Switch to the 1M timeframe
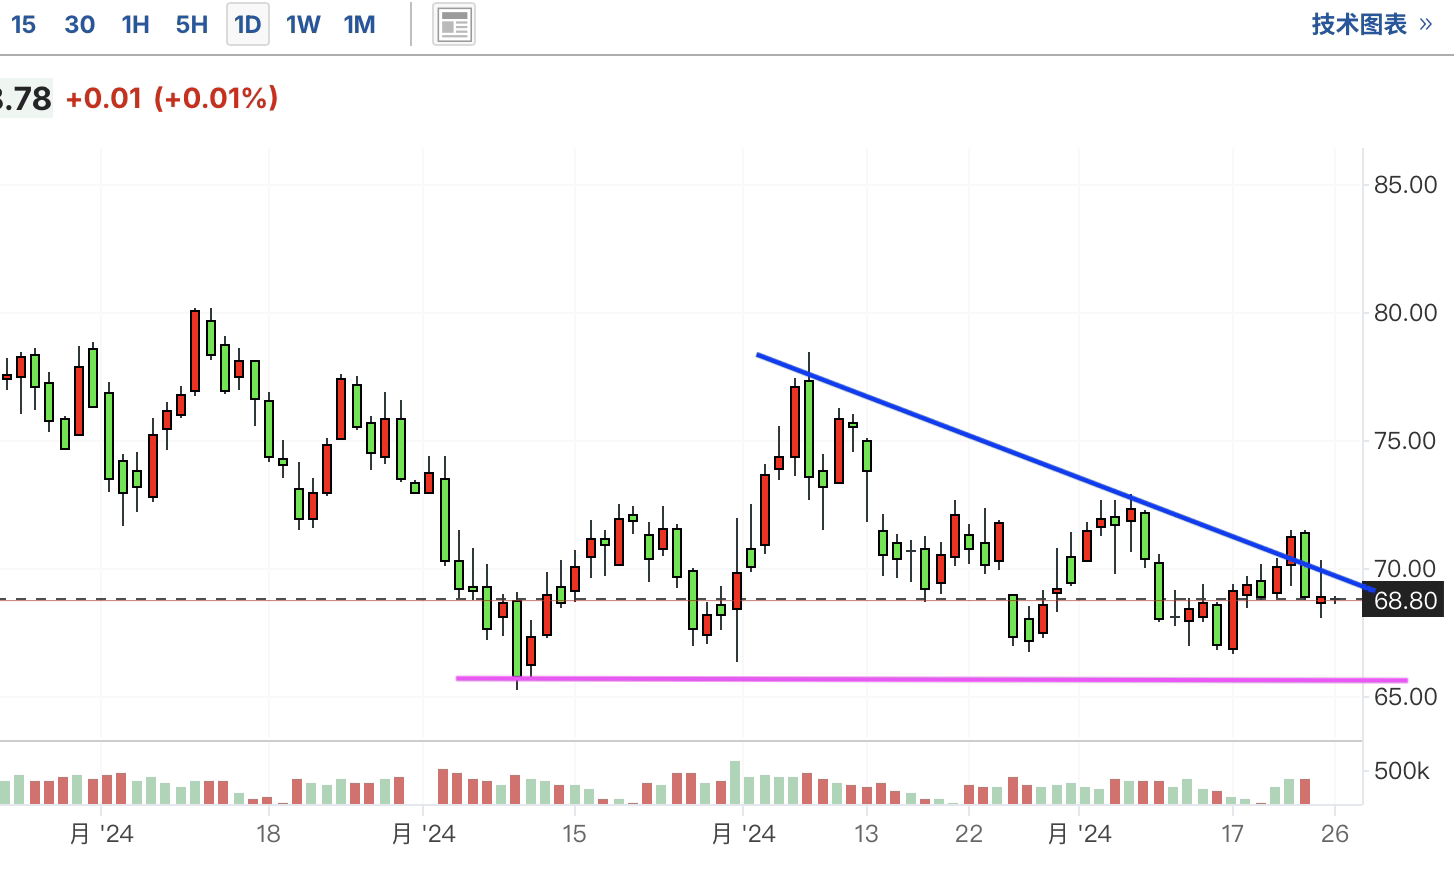This screenshot has height=872, width=1454. tap(359, 24)
